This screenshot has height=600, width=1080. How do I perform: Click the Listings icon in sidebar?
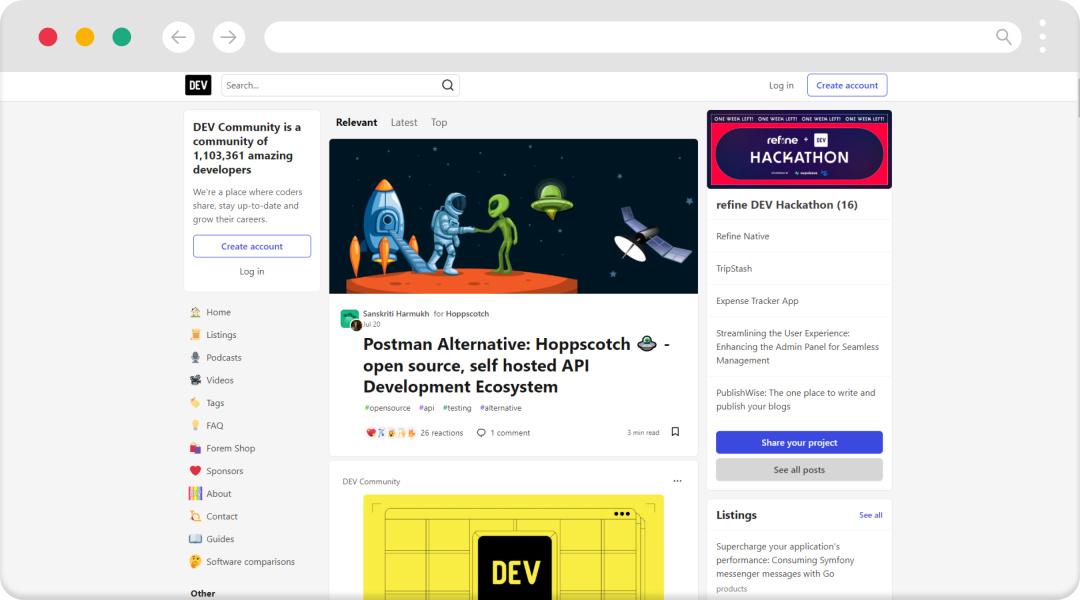coord(196,335)
